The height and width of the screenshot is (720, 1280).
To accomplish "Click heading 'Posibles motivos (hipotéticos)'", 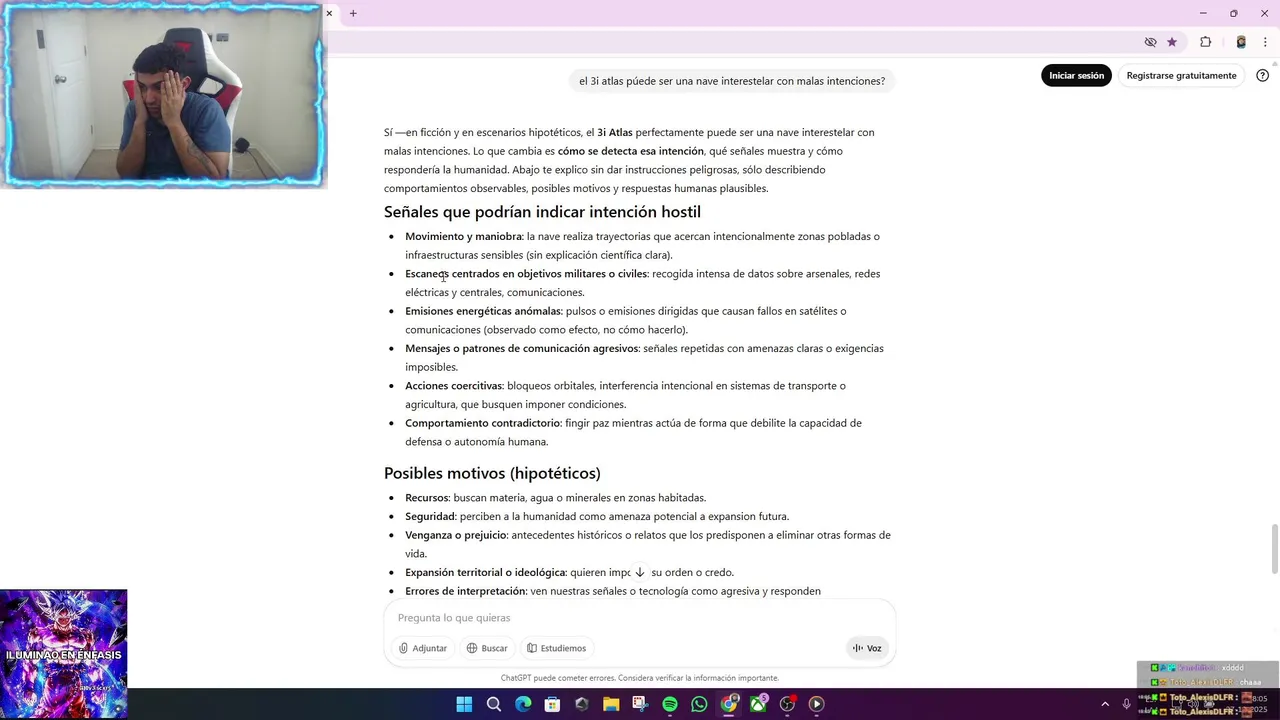I will click(x=492, y=473).
